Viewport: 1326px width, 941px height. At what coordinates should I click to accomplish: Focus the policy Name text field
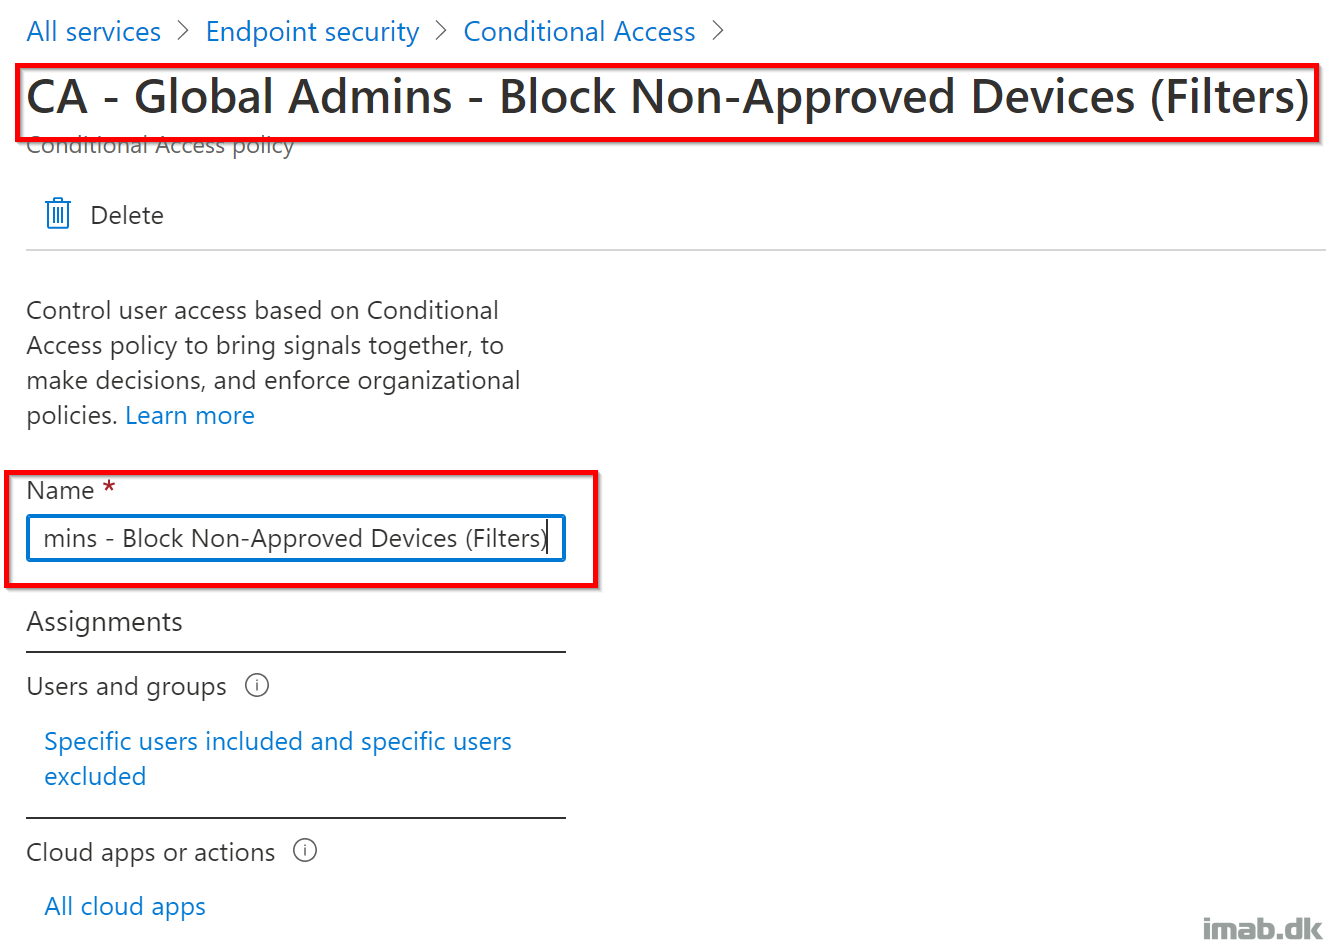click(x=296, y=538)
